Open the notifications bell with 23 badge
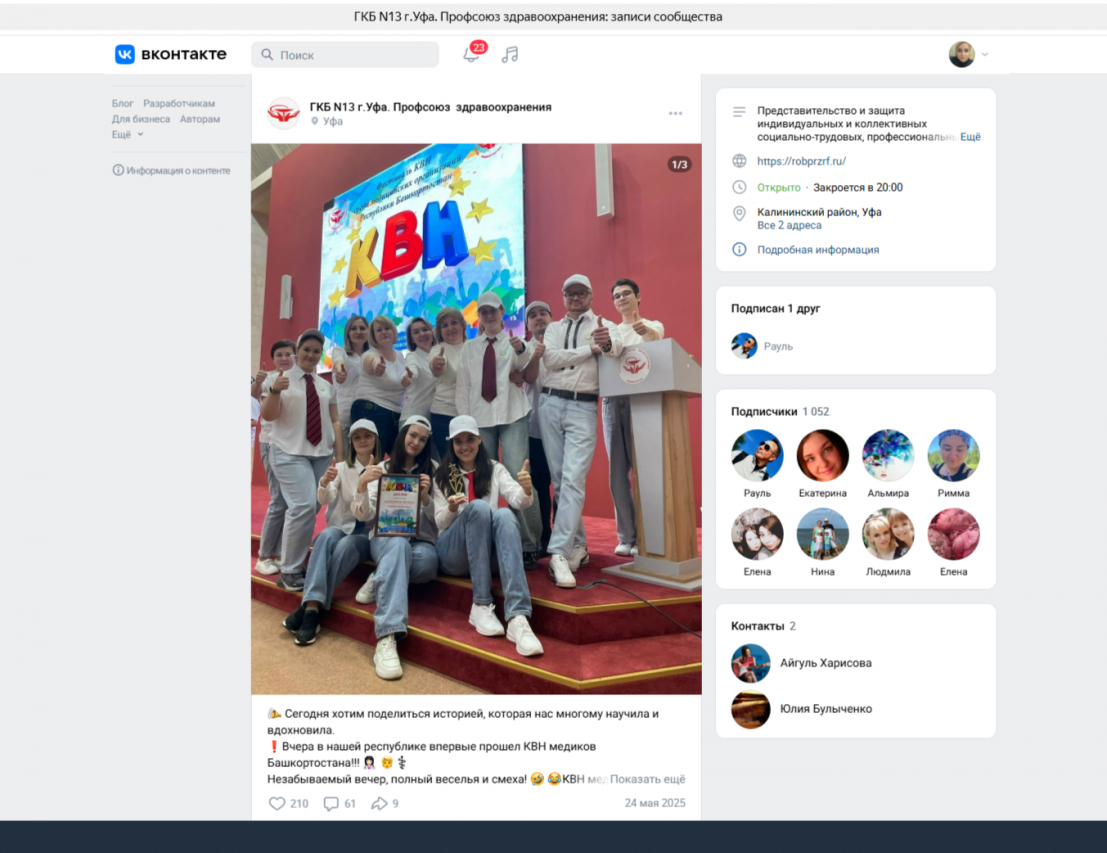 pos(473,53)
